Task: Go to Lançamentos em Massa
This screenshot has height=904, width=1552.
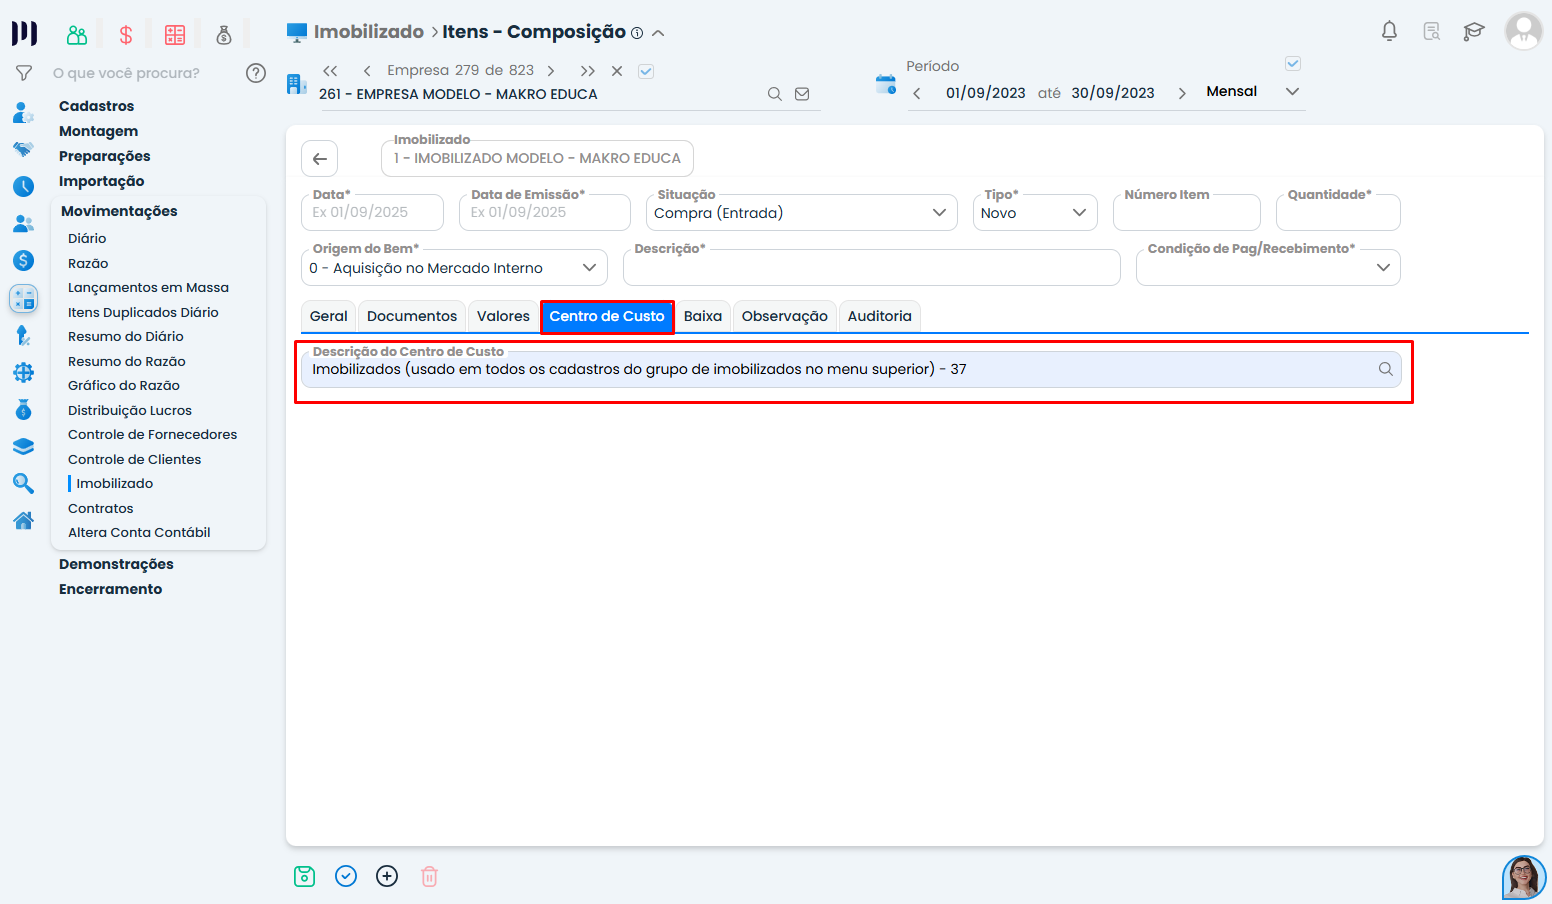Action: (x=148, y=288)
